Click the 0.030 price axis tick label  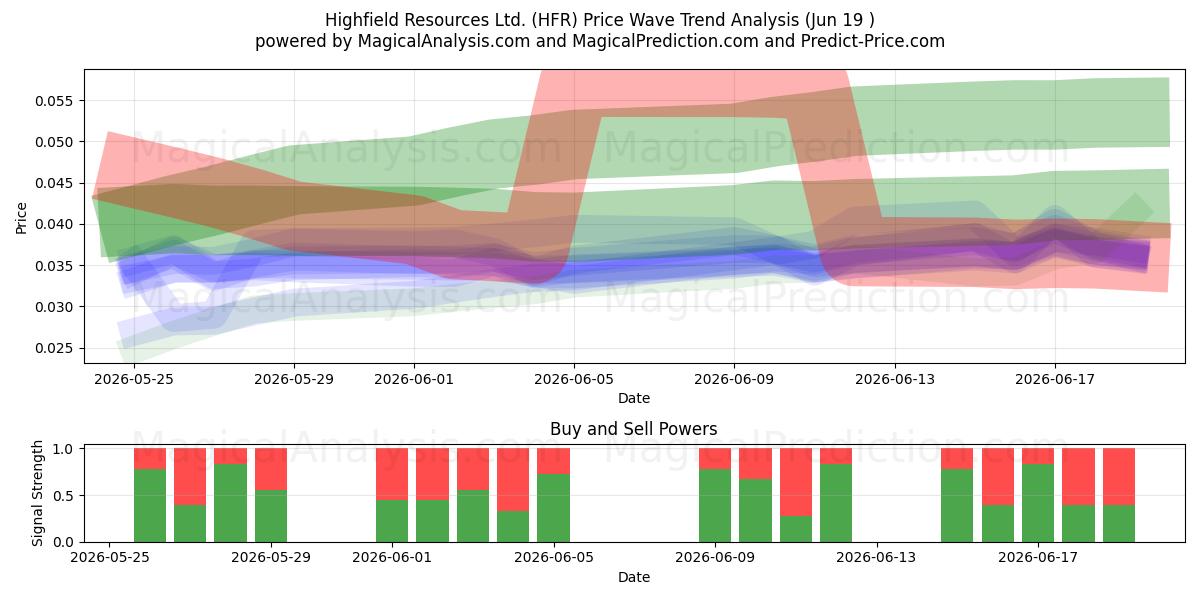(55, 307)
